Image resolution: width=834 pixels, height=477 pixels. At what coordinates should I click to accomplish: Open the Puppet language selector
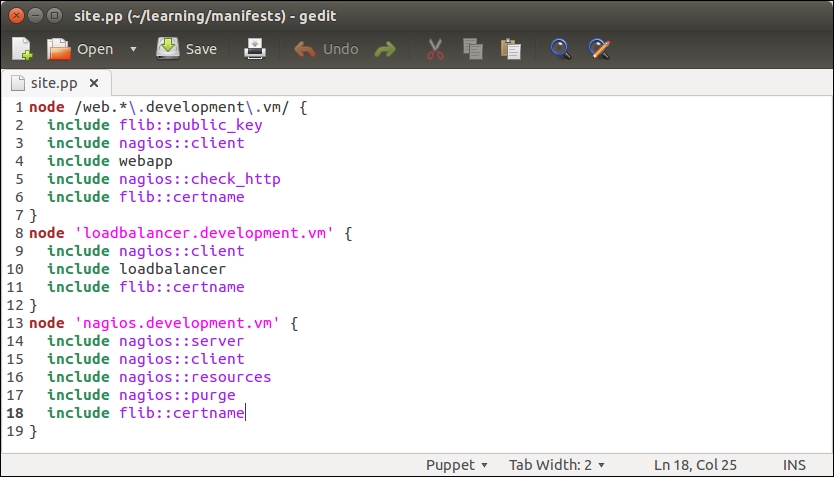[x=456, y=465]
